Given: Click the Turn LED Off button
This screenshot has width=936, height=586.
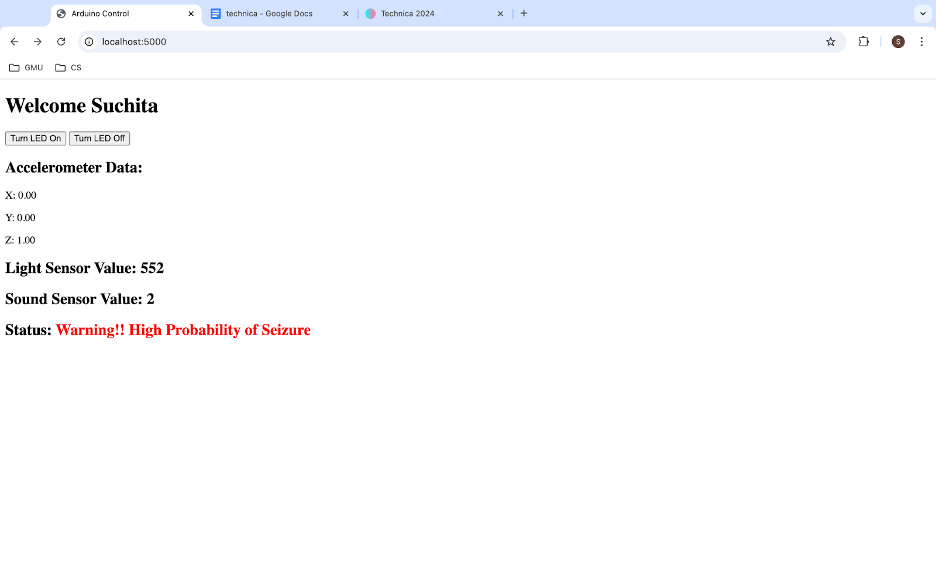Looking at the screenshot, I should coord(100,138).
